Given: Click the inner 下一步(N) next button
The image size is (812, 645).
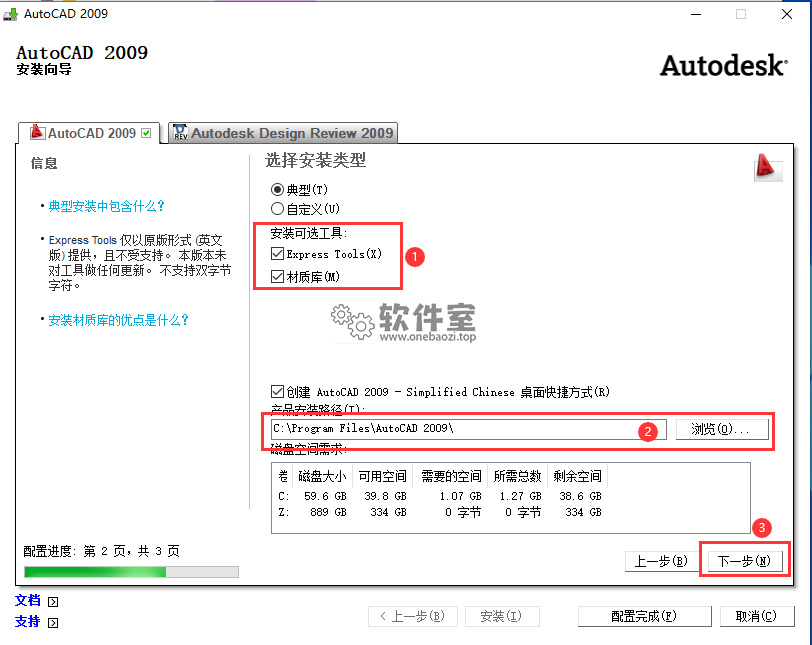Looking at the screenshot, I should coord(745,561).
